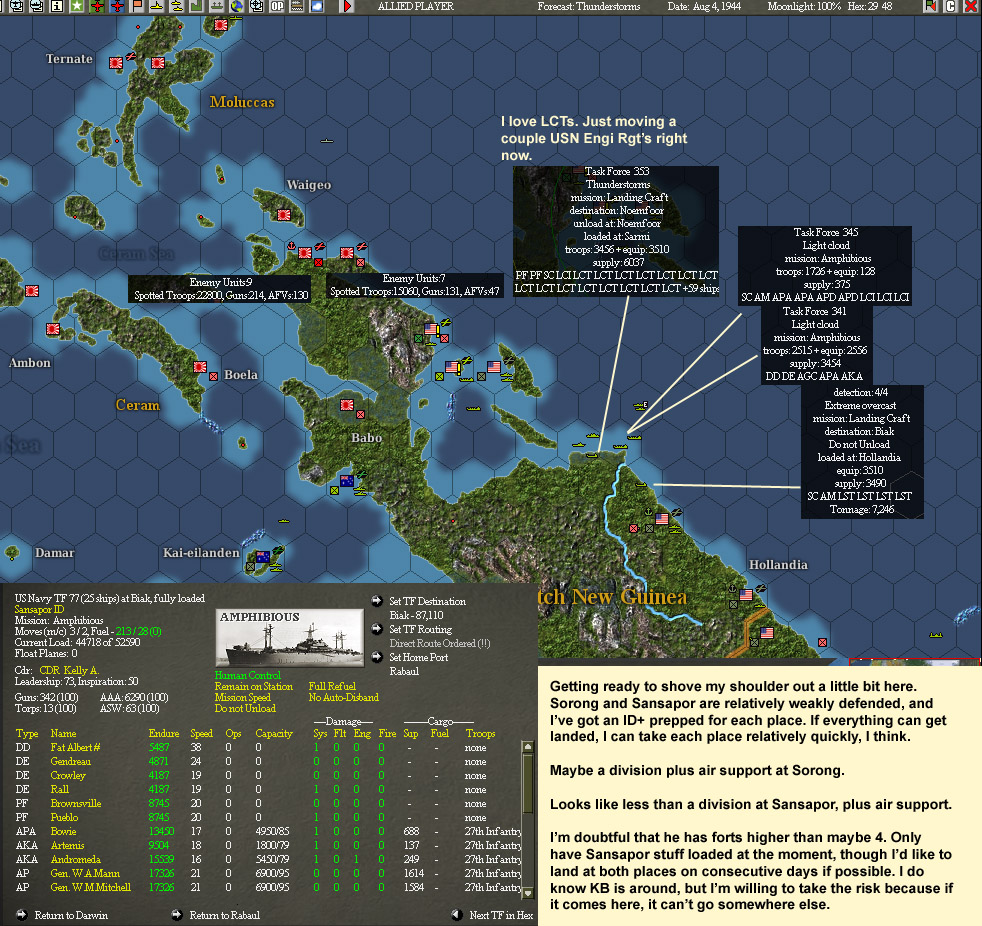The width and height of the screenshot is (982, 926).
Task: Click the 'Date: Aug 4, 1944' text
Action: (x=704, y=6)
